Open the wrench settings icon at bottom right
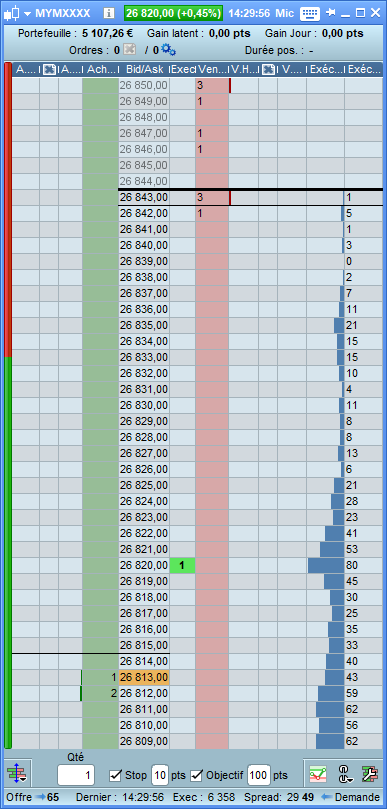The width and height of the screenshot is (387, 809). point(370,775)
